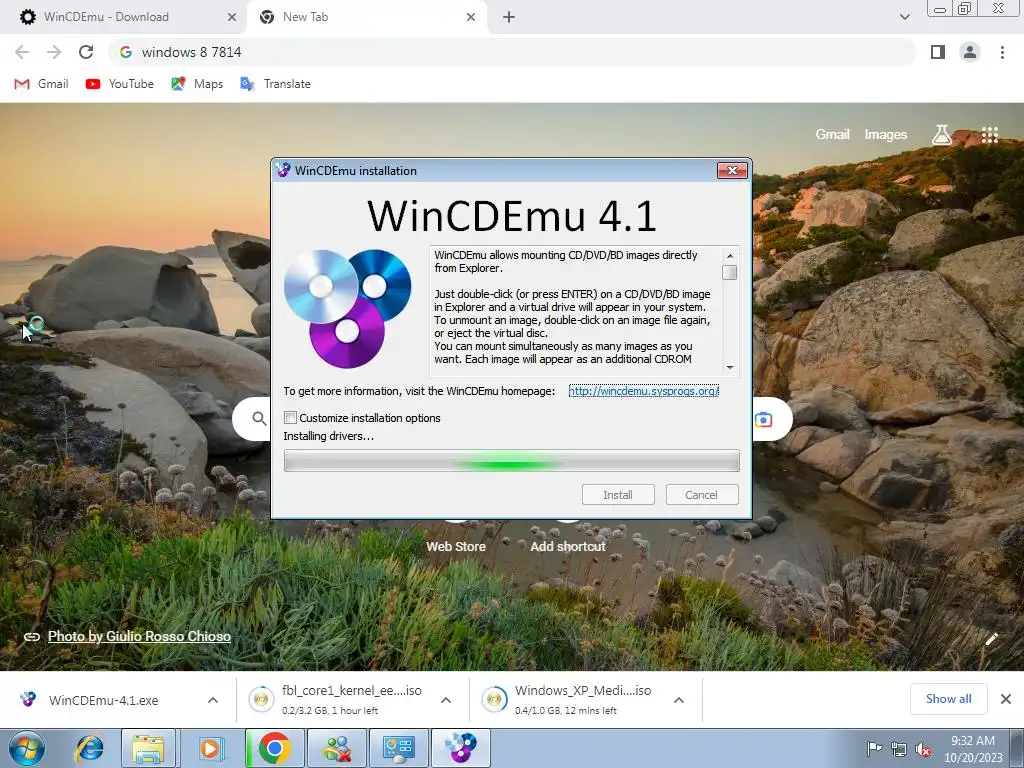The width and height of the screenshot is (1024, 768).
Task: Check Customize installation options checkbox
Action: coord(291,417)
